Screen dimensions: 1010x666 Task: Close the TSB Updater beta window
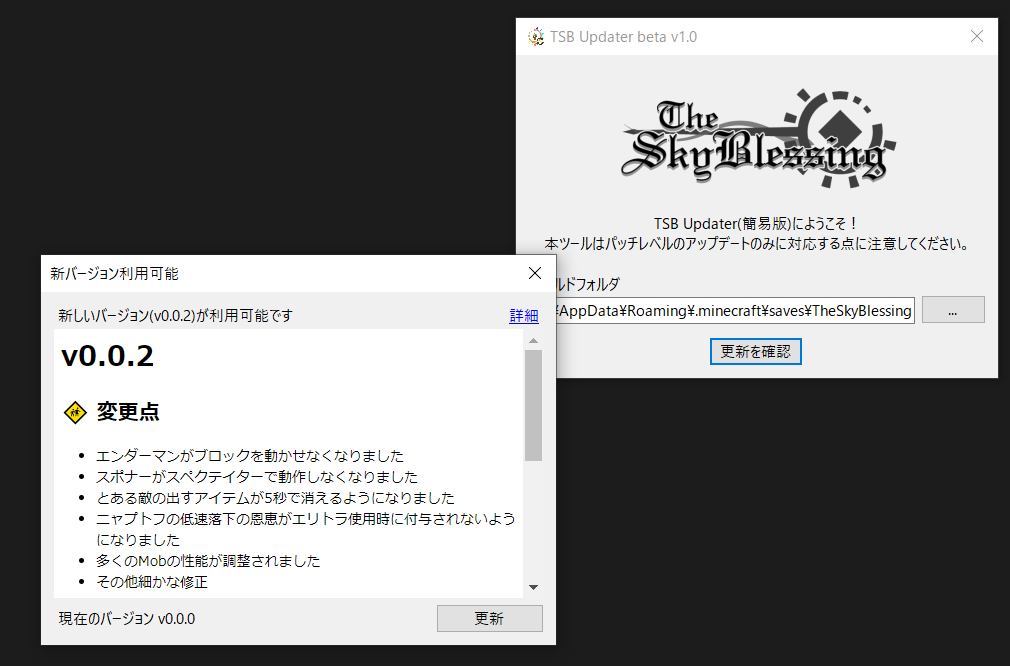(x=977, y=37)
